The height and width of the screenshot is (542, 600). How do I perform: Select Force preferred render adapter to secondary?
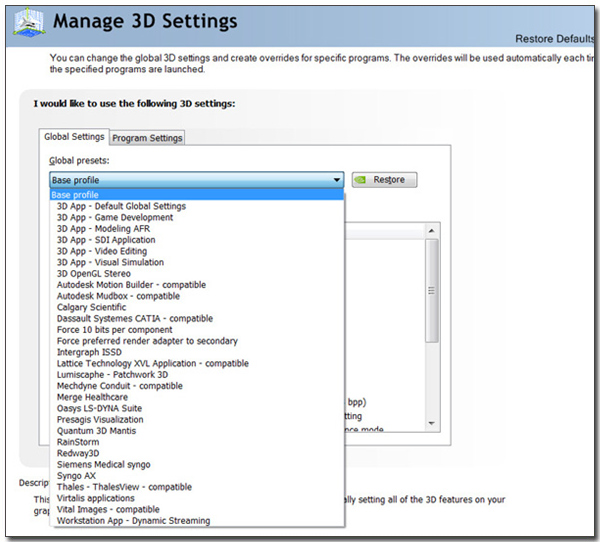(x=197, y=341)
